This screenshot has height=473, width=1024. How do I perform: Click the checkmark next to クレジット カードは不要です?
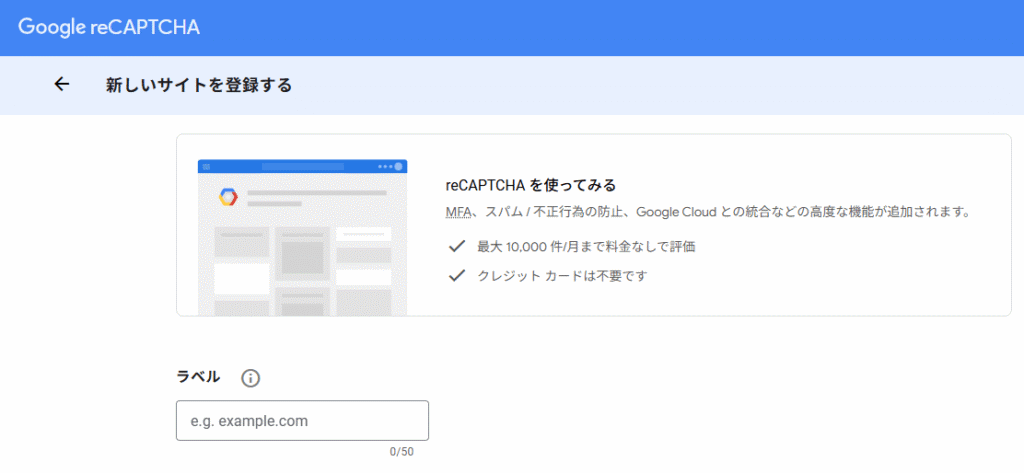tap(457, 275)
